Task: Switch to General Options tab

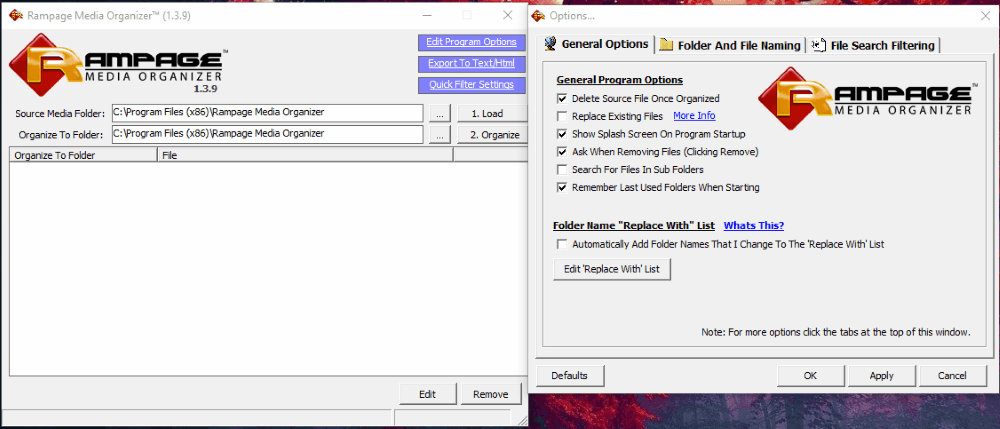Action: (597, 44)
